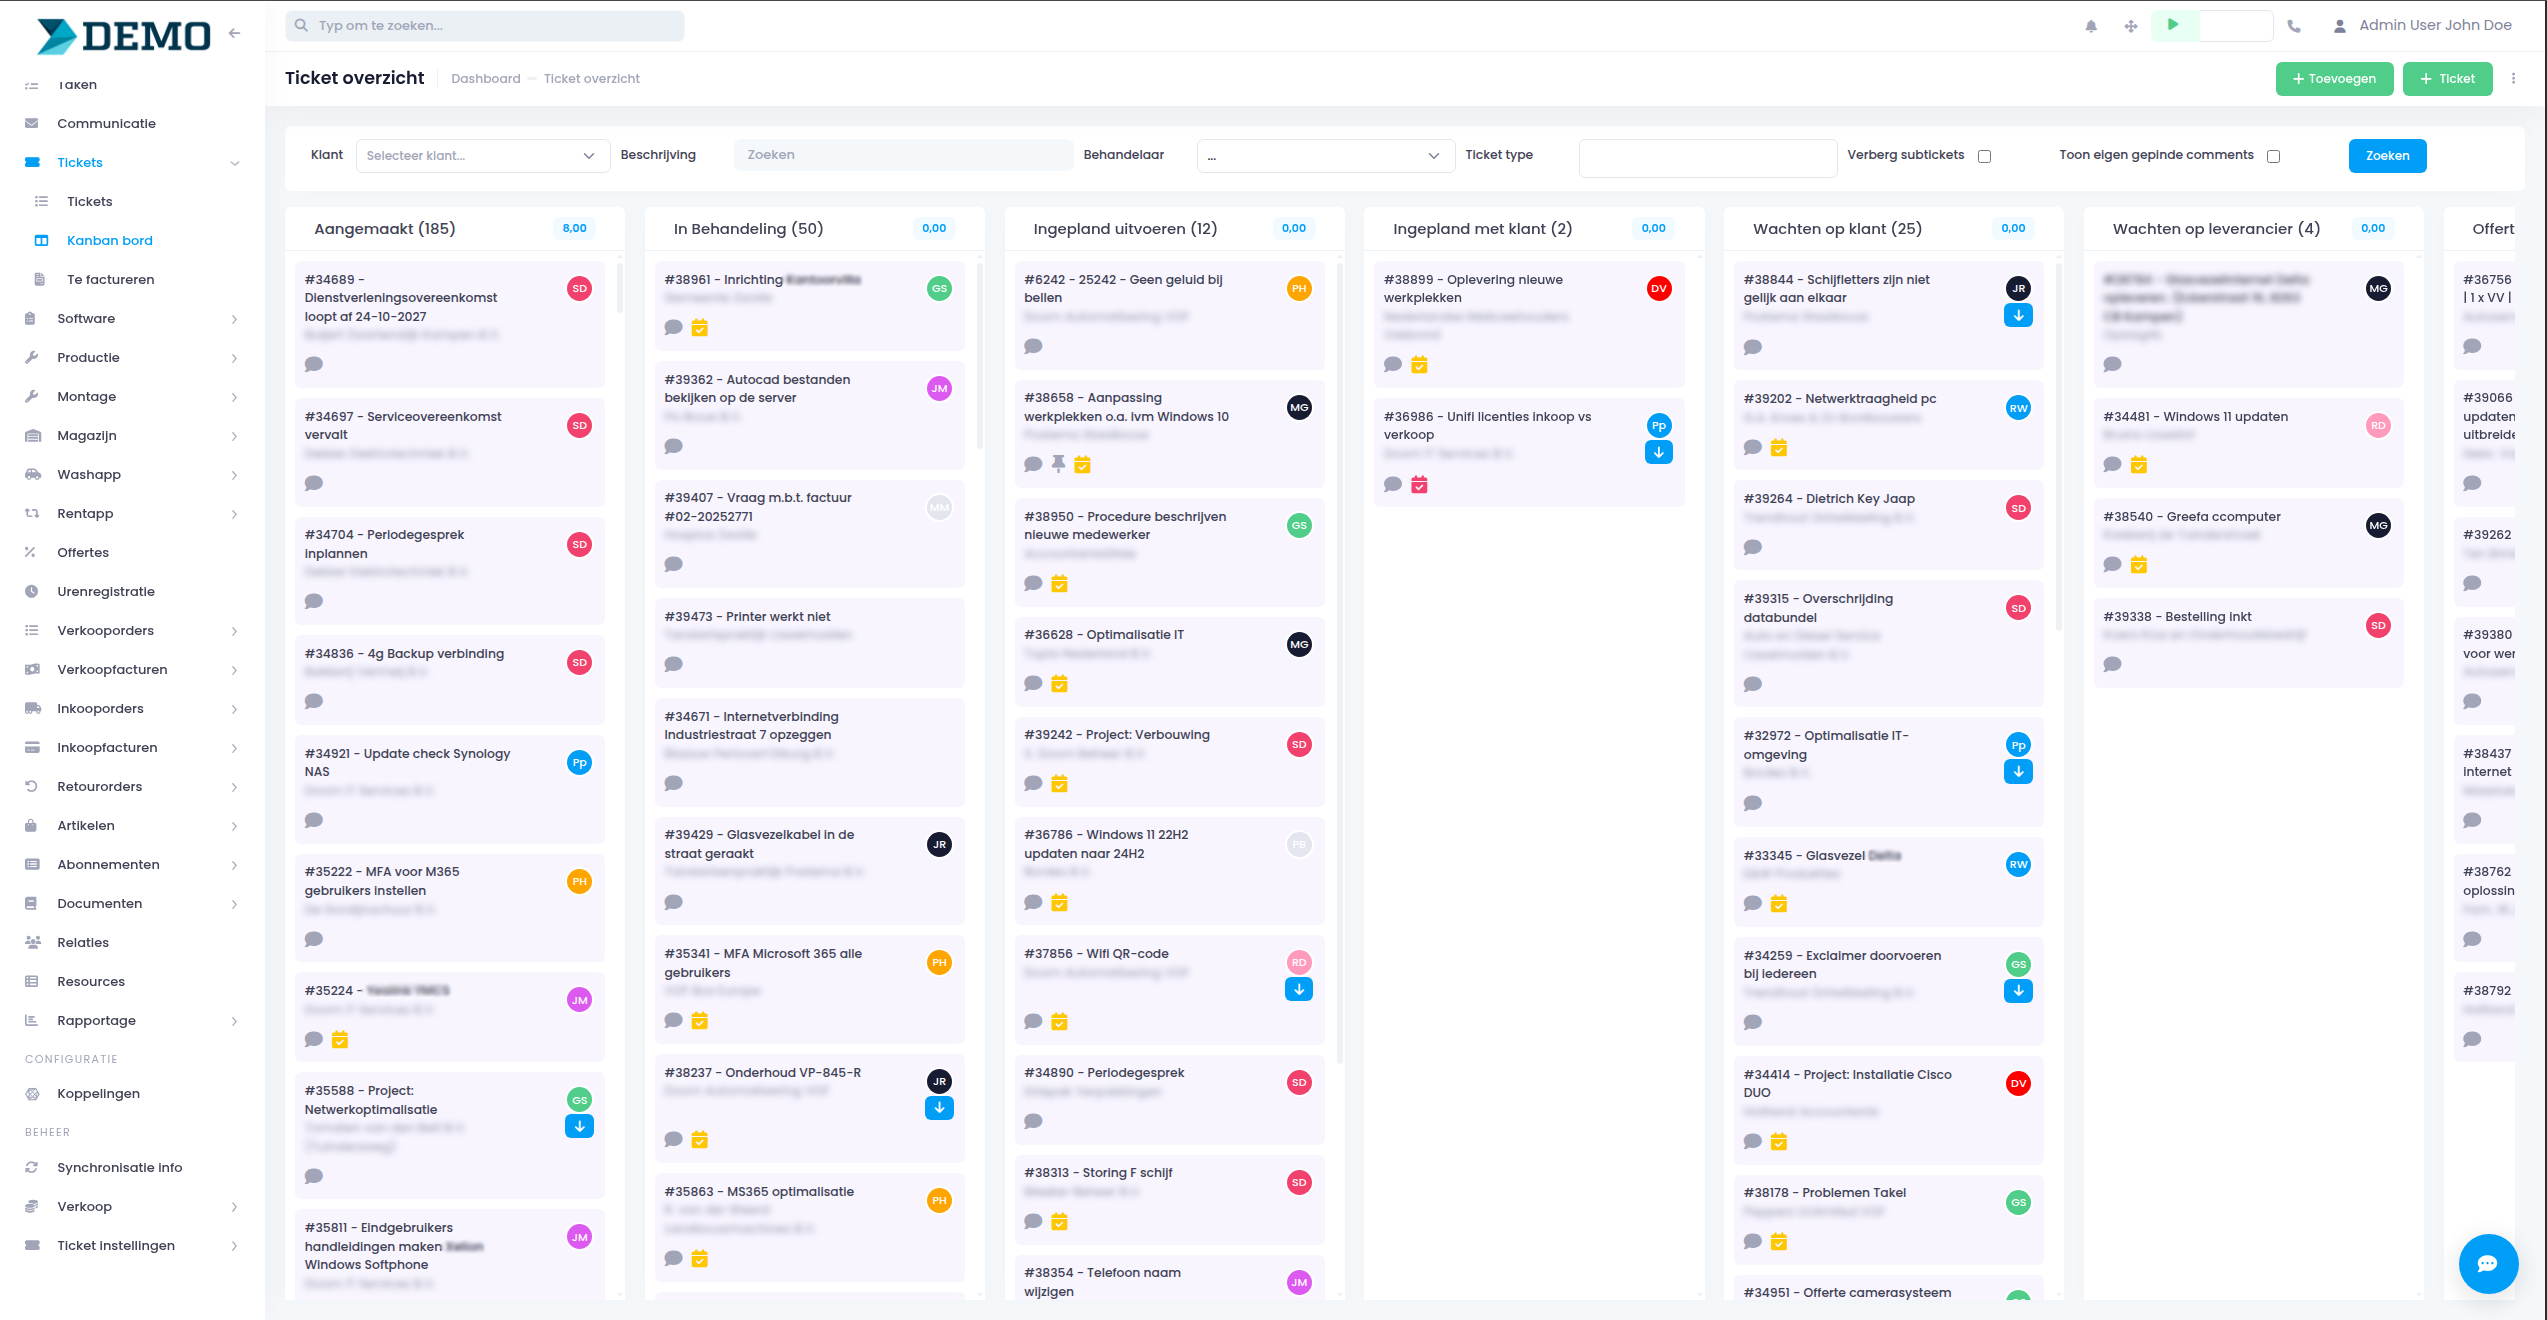The image size is (2547, 1320).
Task: Click the green play timer icon
Action: click(x=2173, y=25)
